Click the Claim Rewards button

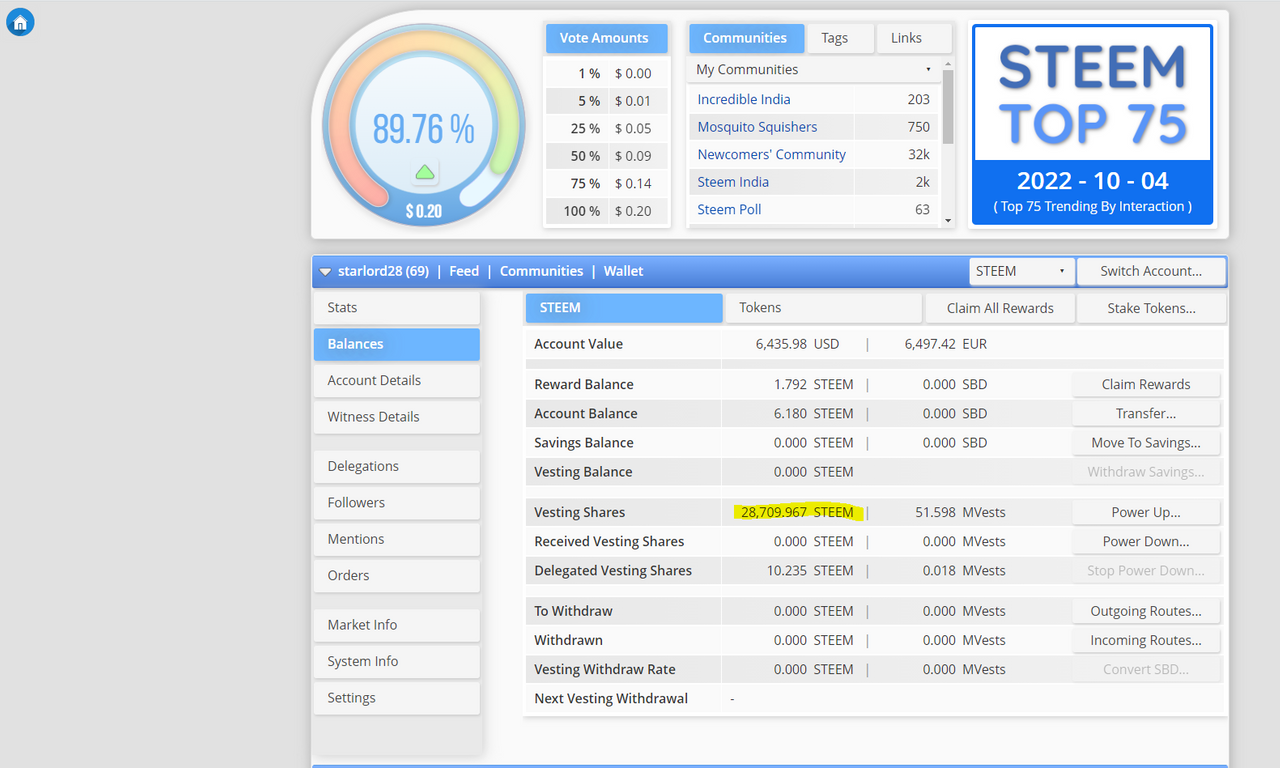coord(1146,384)
